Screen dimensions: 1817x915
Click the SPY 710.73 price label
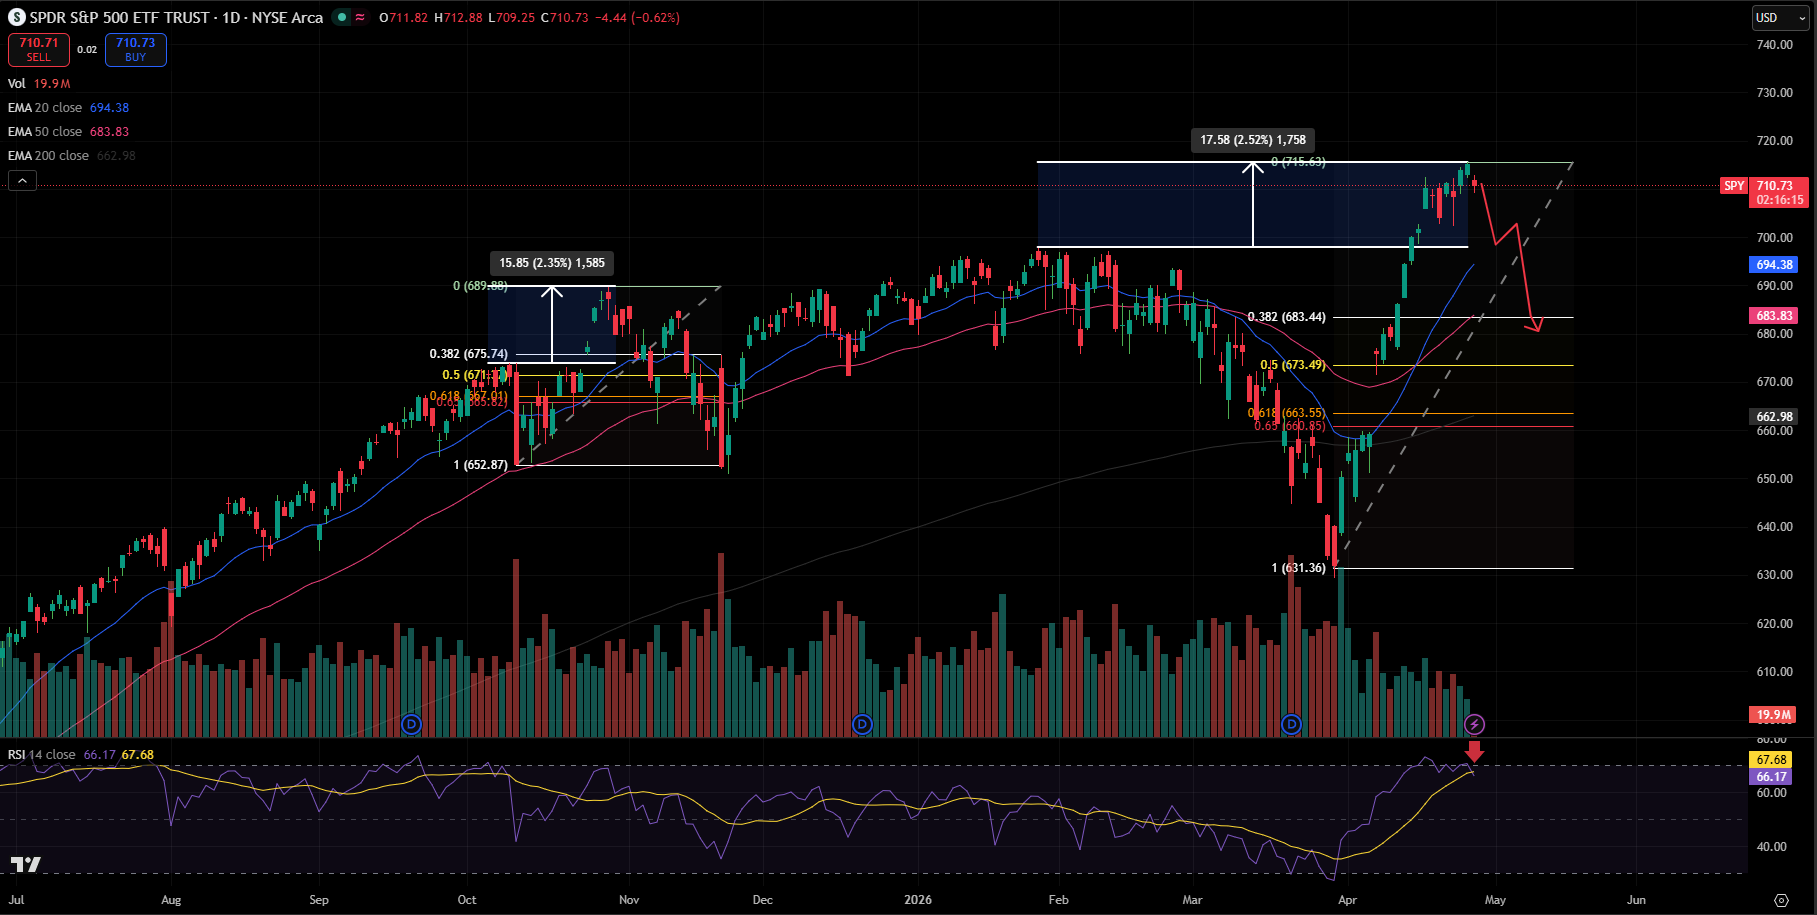coord(1764,192)
